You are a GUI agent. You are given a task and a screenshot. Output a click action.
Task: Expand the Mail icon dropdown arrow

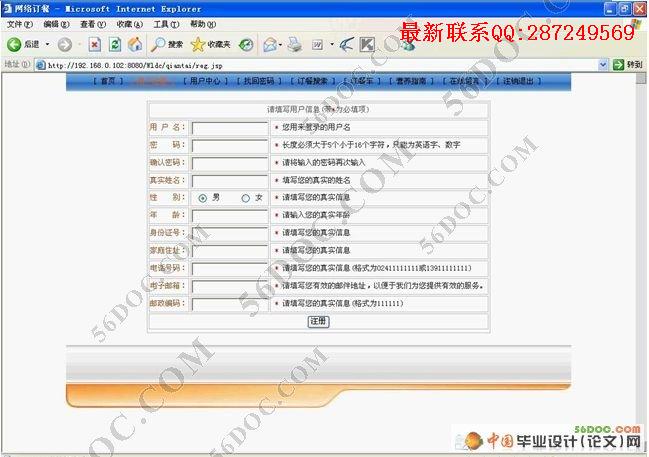(x=281, y=45)
